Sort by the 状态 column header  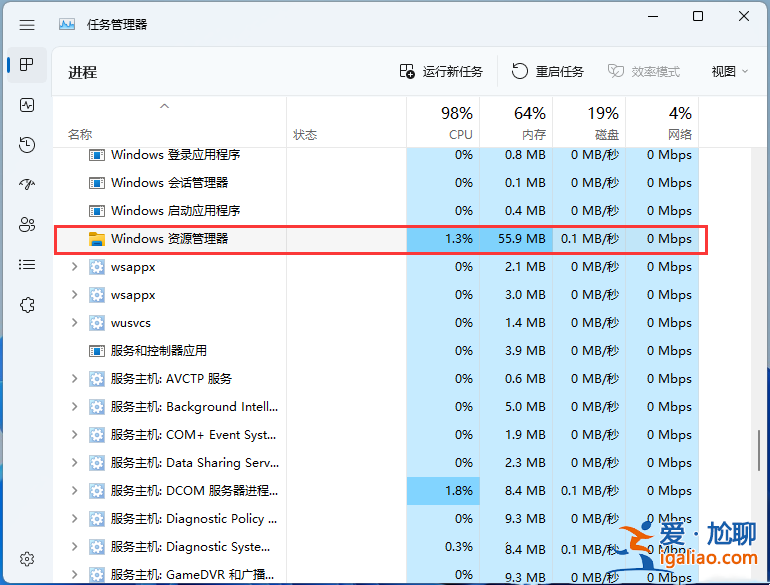point(347,123)
